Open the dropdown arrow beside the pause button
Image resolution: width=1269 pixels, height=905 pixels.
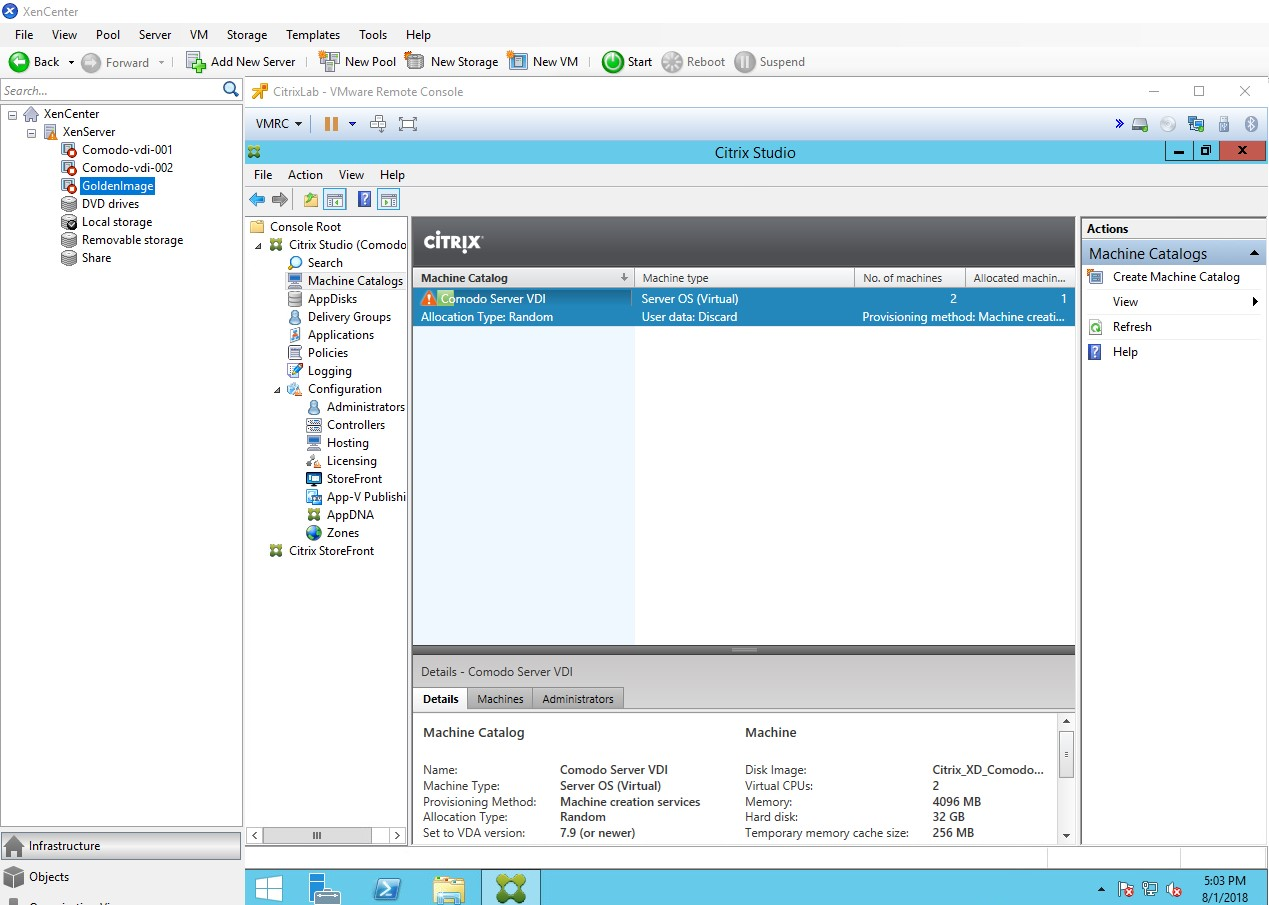tap(352, 124)
